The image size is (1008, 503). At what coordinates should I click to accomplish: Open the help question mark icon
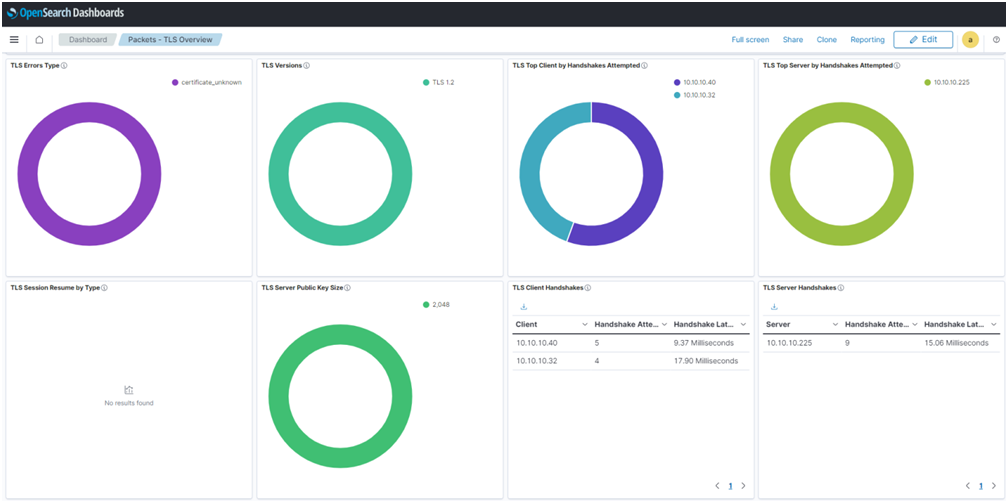[x=996, y=40]
